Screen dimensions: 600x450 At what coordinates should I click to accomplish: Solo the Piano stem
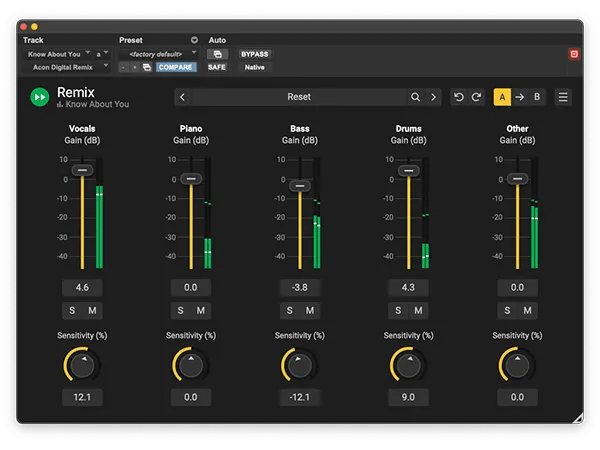point(181,310)
